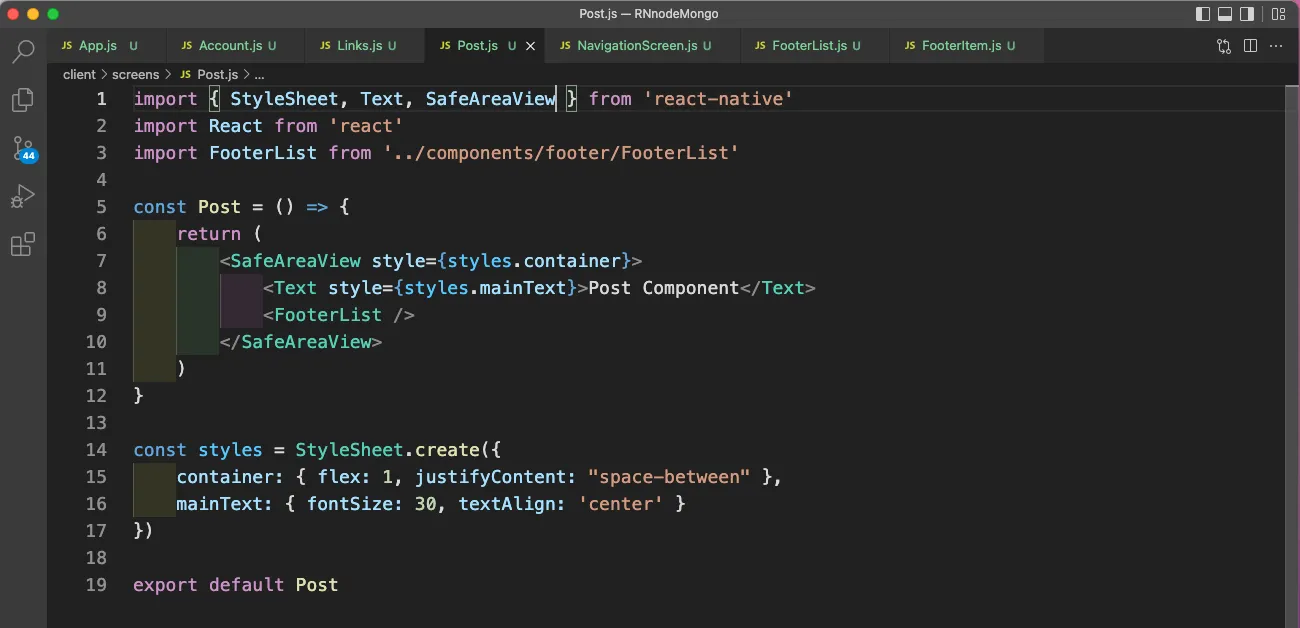Open the Extensions view
Viewport: 1300px width, 628px height.
click(x=23, y=245)
